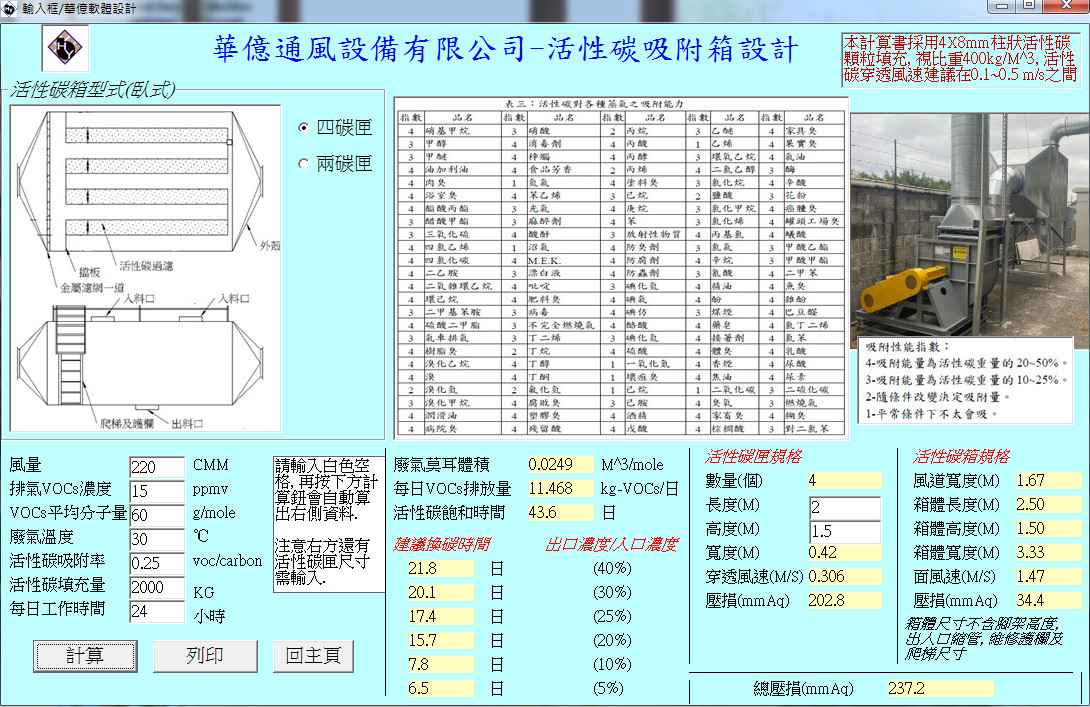Click the 箱體長度(M) value 2.50
The image size is (1090, 707).
[x=1048, y=504]
